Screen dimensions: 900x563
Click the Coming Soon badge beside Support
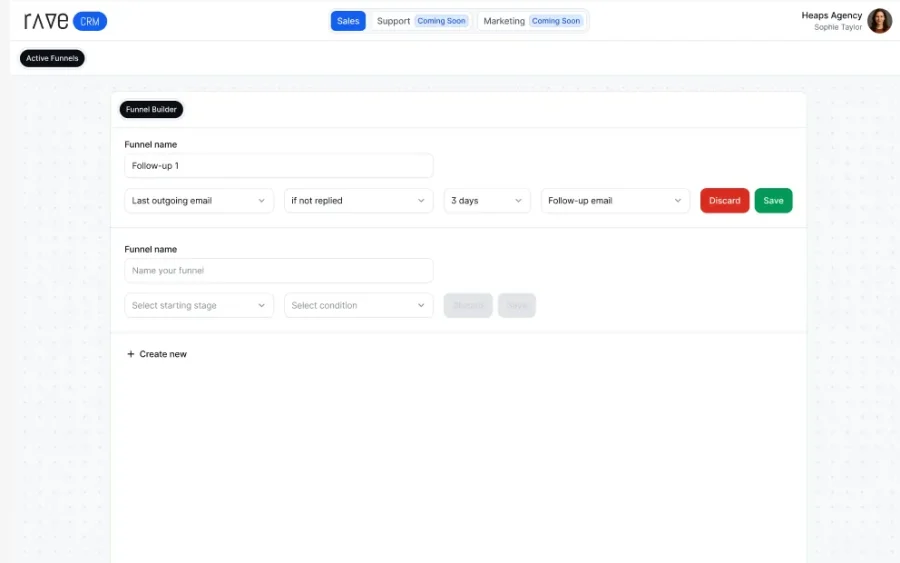(x=441, y=21)
